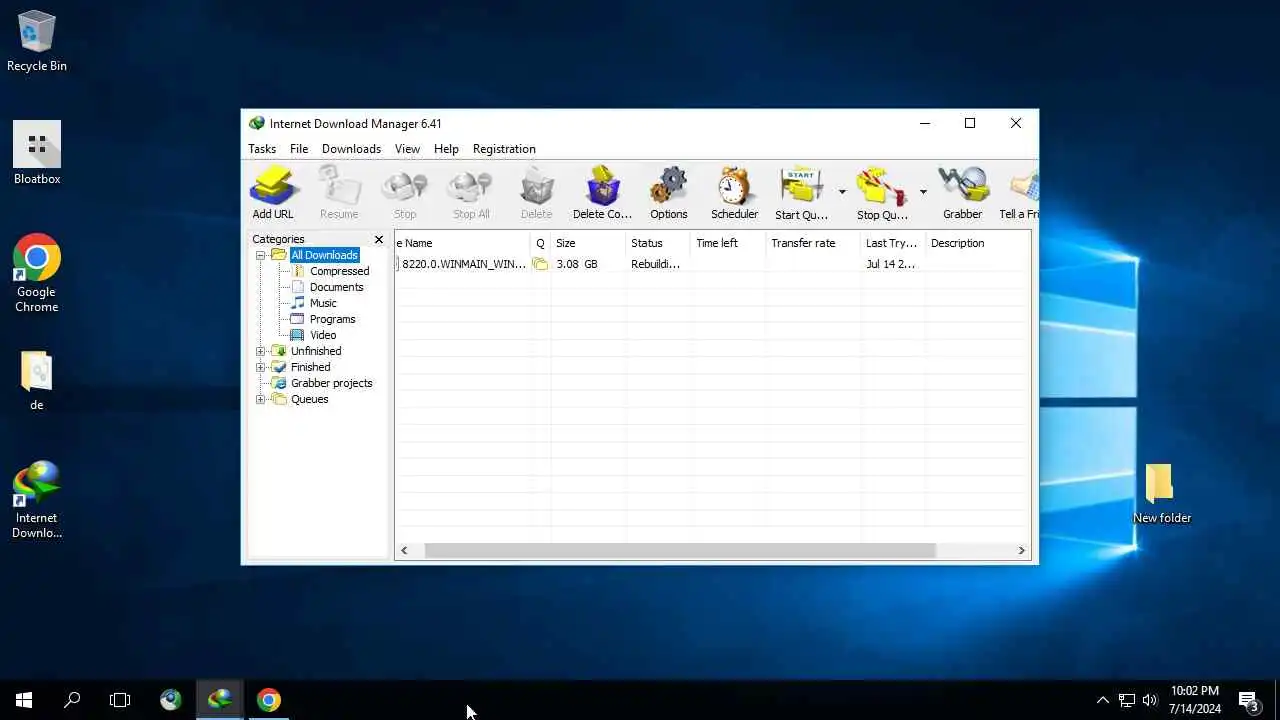This screenshot has height=720, width=1280.
Task: Select the 8220.0.WINMAIN_WIN download row
Action: tap(712, 264)
